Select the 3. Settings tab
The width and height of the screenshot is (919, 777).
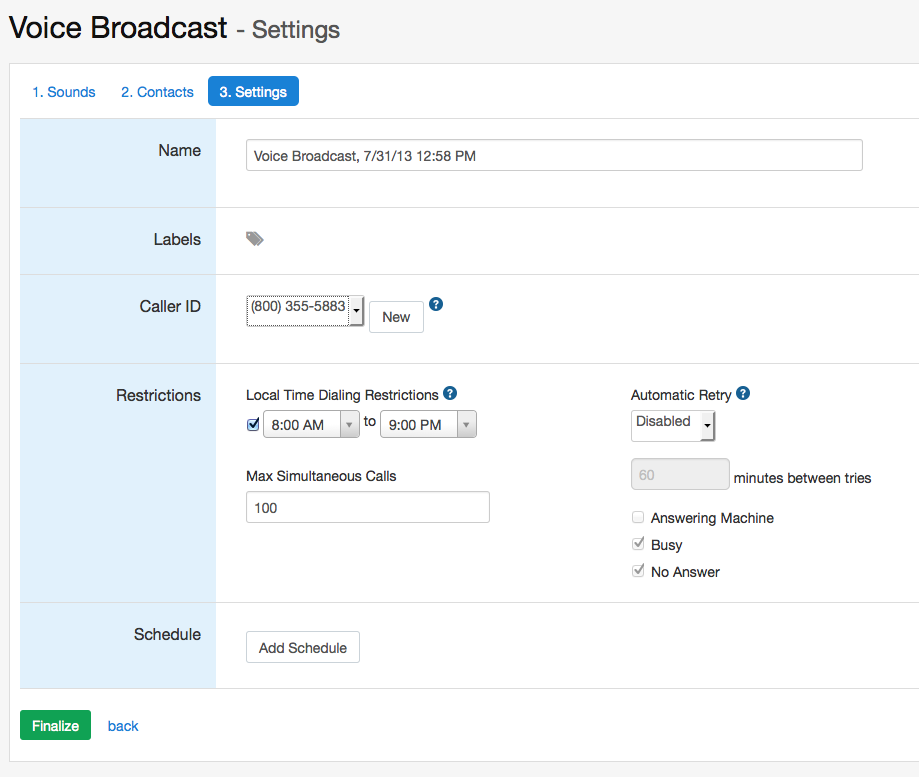253,91
